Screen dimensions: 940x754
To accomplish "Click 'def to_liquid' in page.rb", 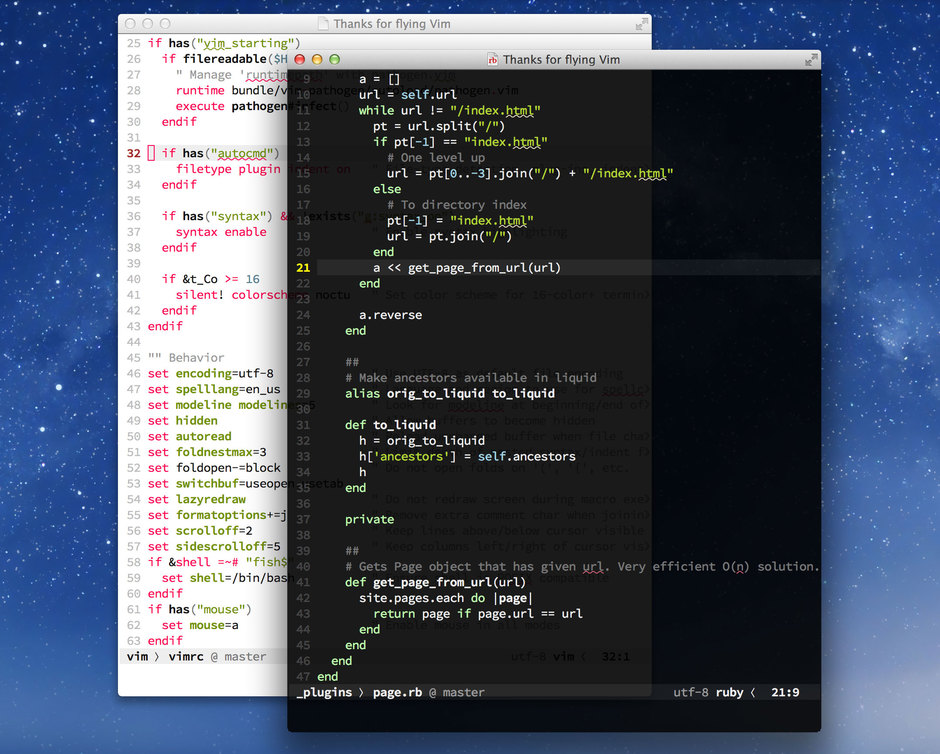I will [390, 425].
